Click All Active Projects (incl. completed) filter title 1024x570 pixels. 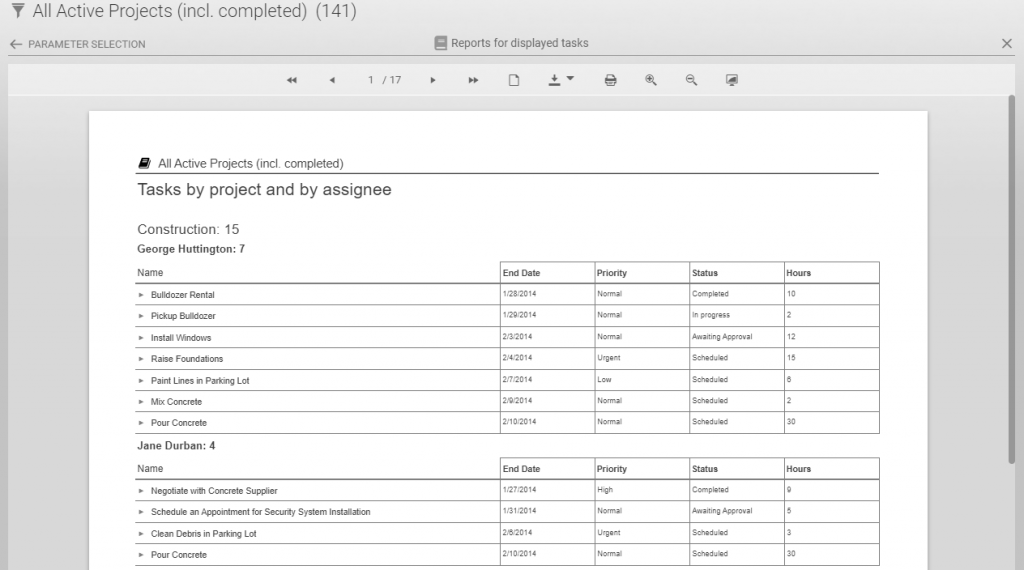click(170, 11)
